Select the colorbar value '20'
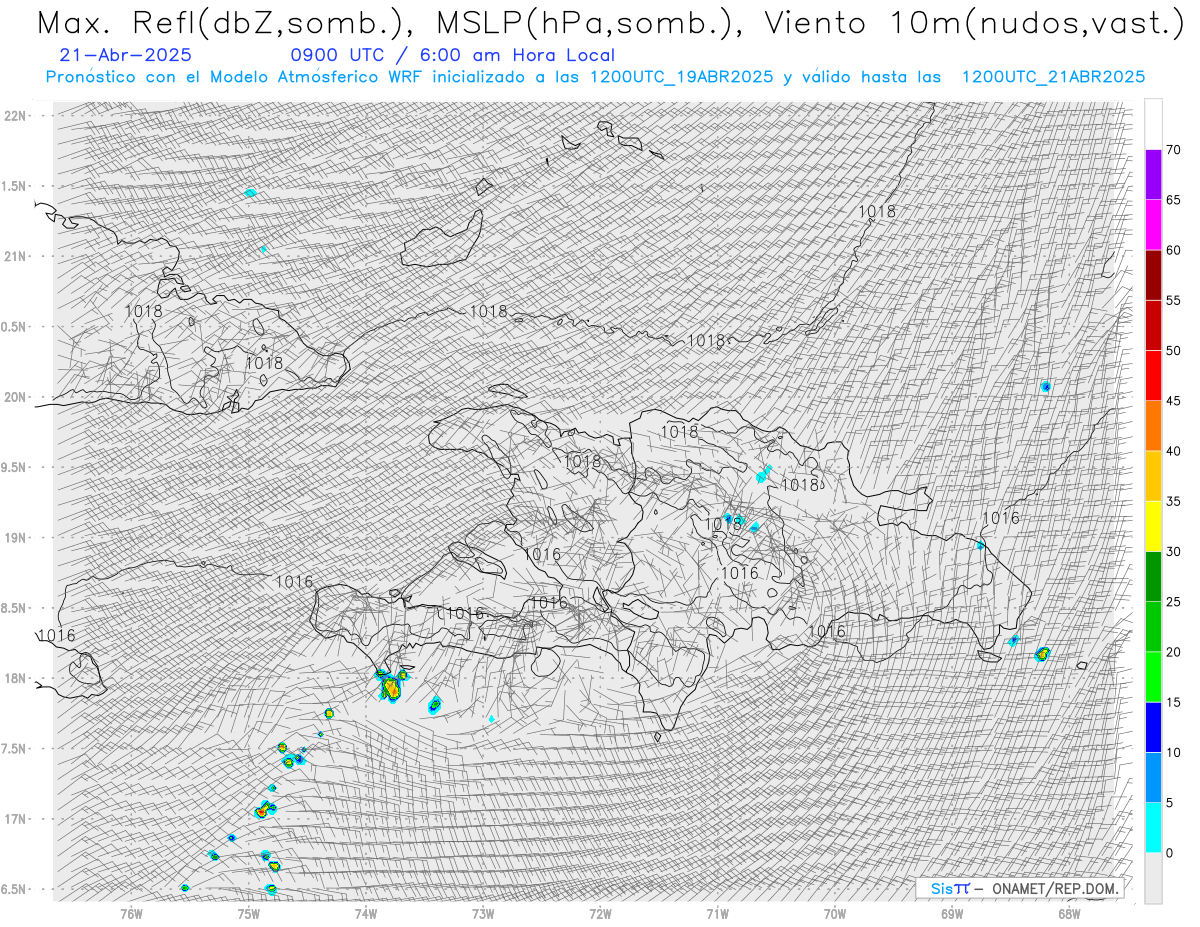 coord(1173,652)
